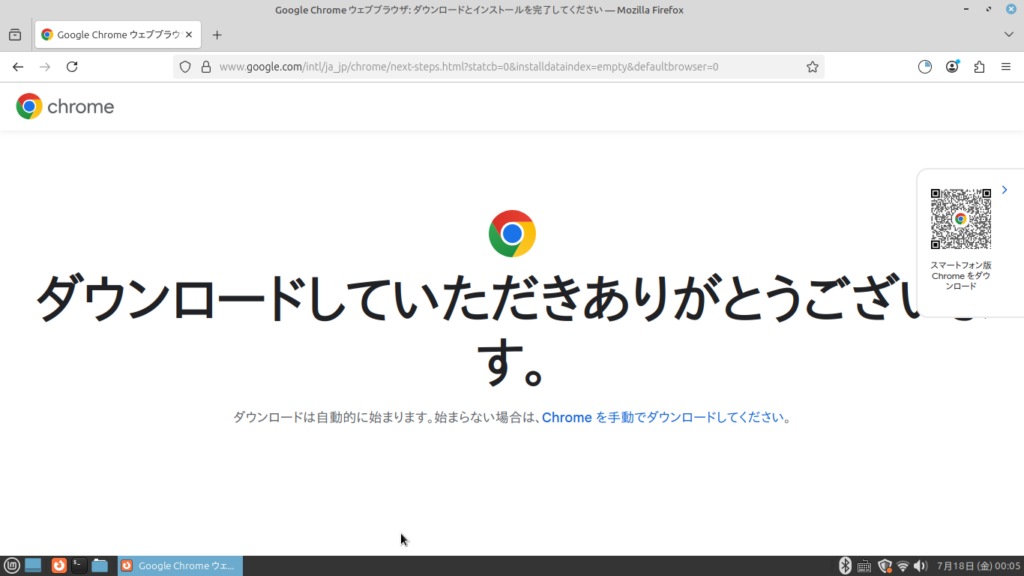Click the Chrome logo in page header
Image resolution: width=1024 pixels, height=576 pixels.
(65, 106)
